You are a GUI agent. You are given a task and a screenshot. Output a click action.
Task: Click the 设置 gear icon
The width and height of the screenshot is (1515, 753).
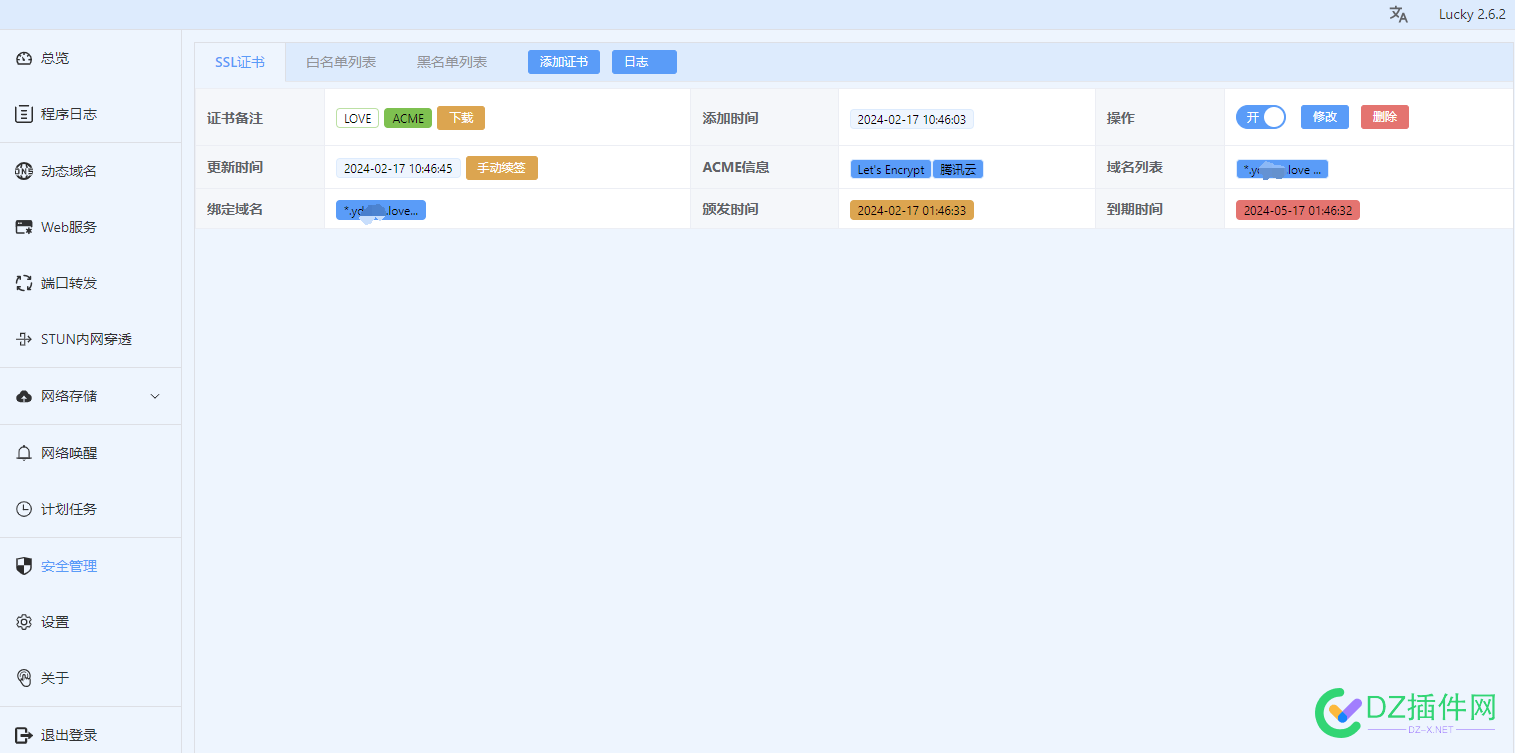[24, 622]
